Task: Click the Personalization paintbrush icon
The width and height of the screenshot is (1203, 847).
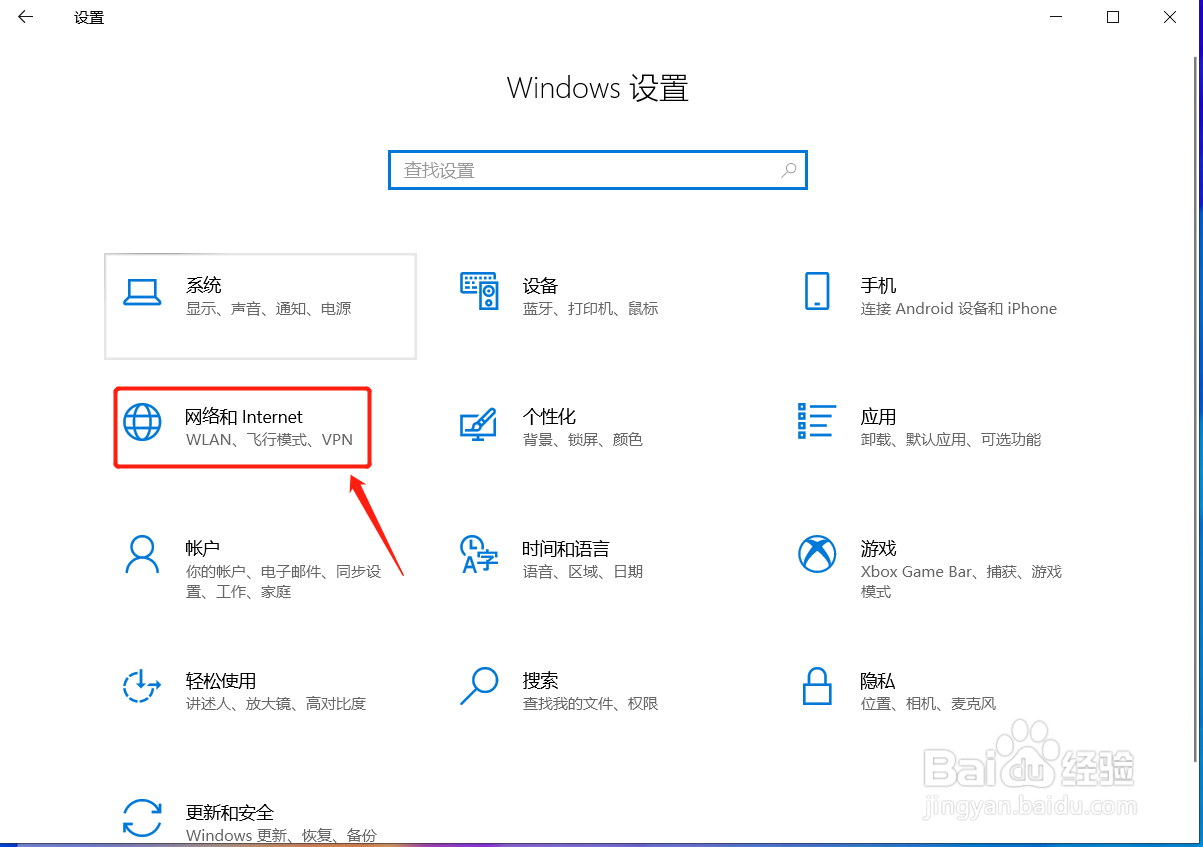Action: coord(479,422)
